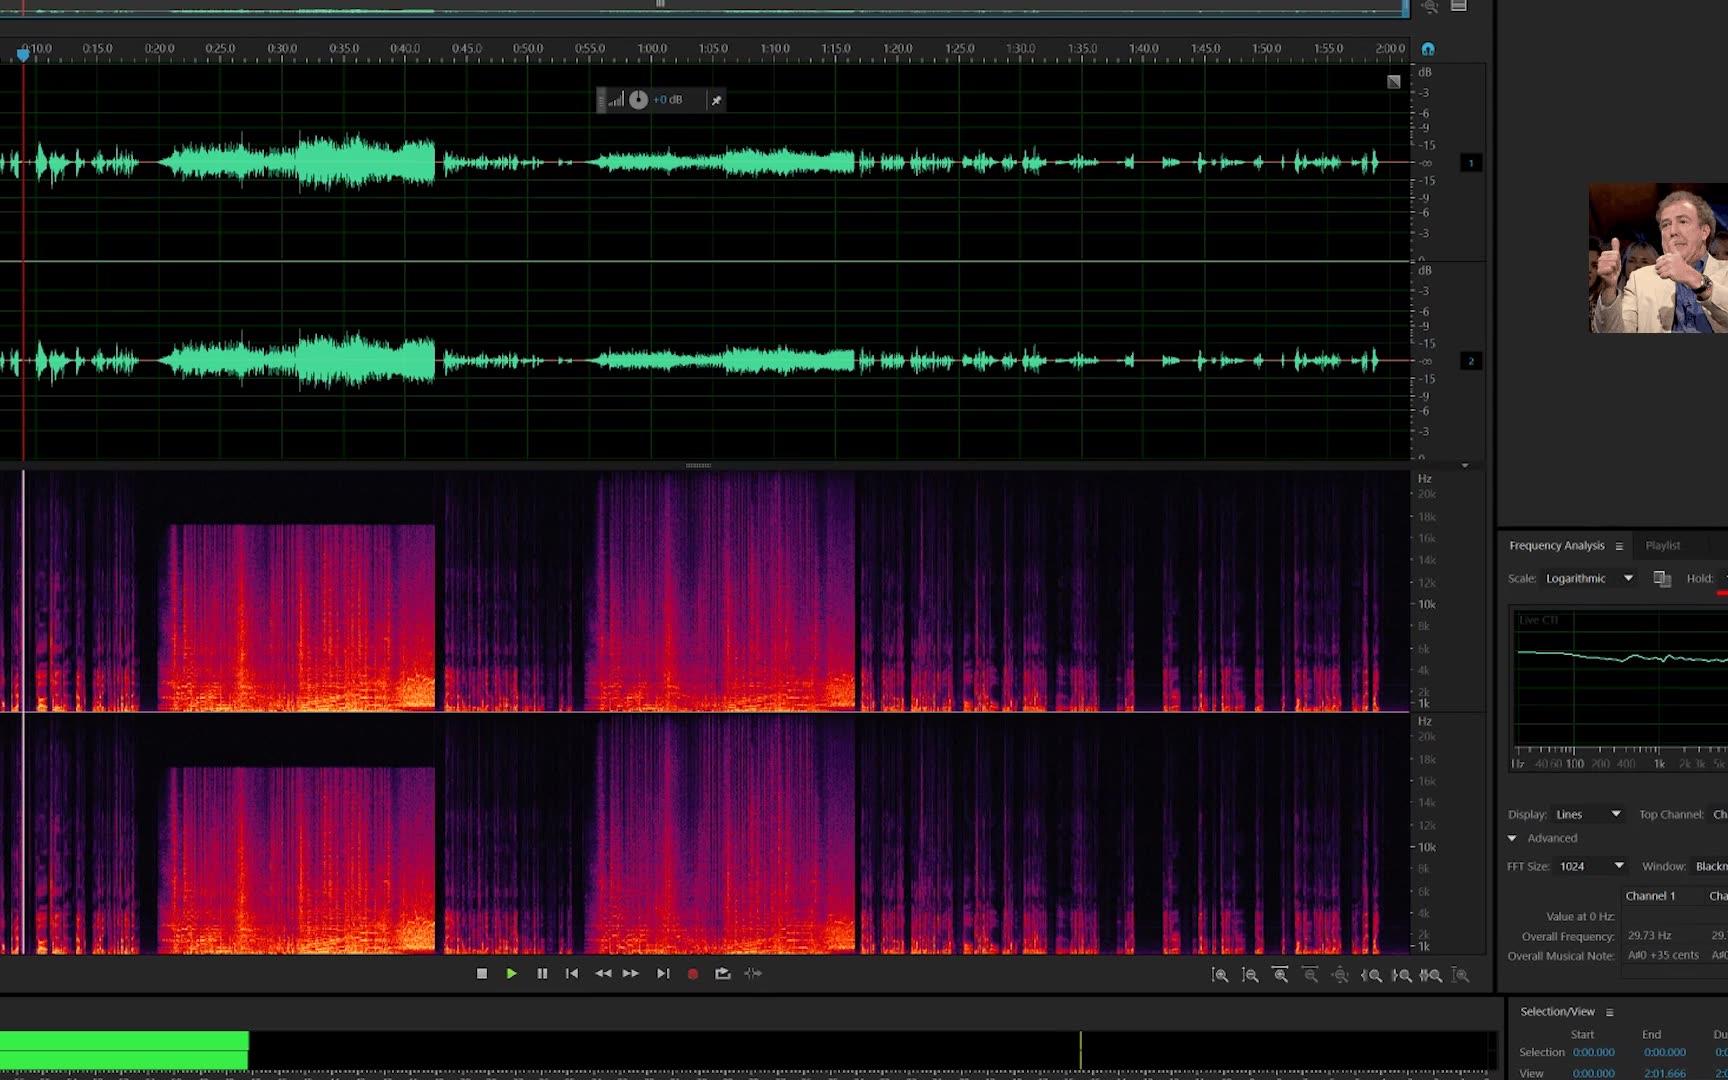Start recording with the red Record button
The height and width of the screenshot is (1080, 1728).
tap(693, 973)
